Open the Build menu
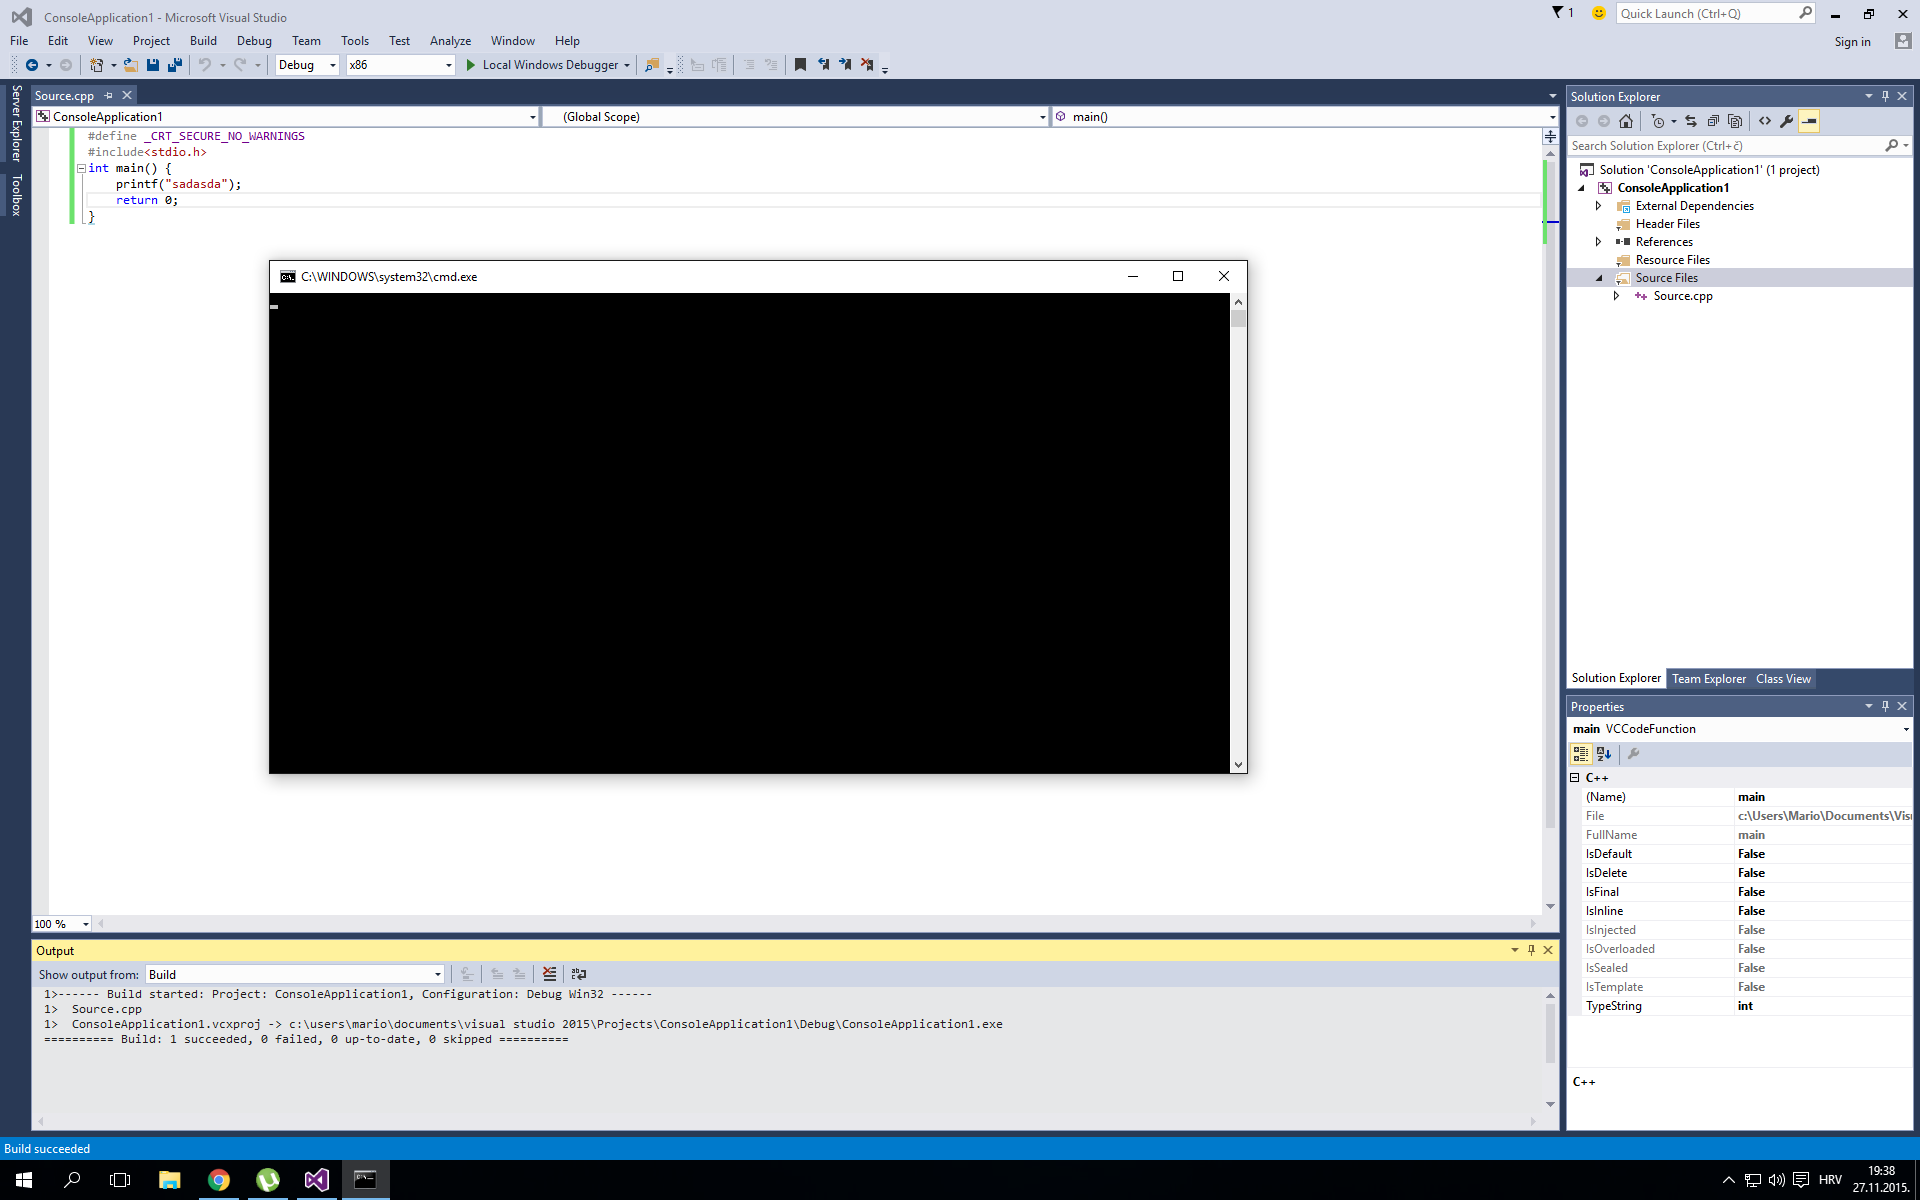 pos(203,41)
